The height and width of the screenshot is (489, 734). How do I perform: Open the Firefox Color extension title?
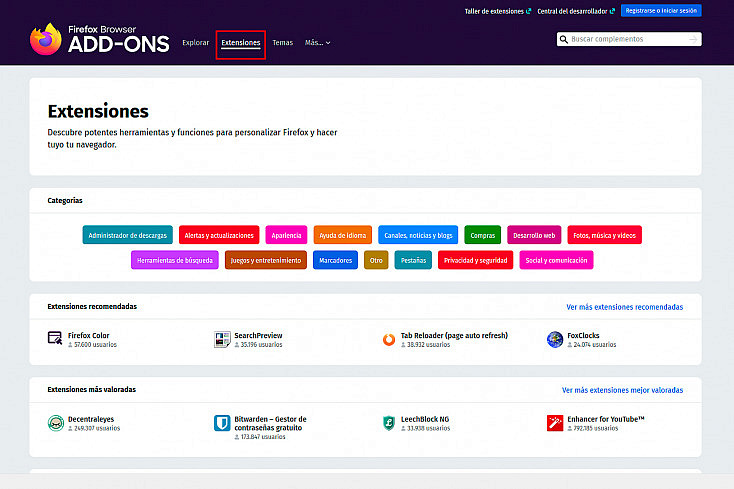pyautogui.click(x=88, y=336)
